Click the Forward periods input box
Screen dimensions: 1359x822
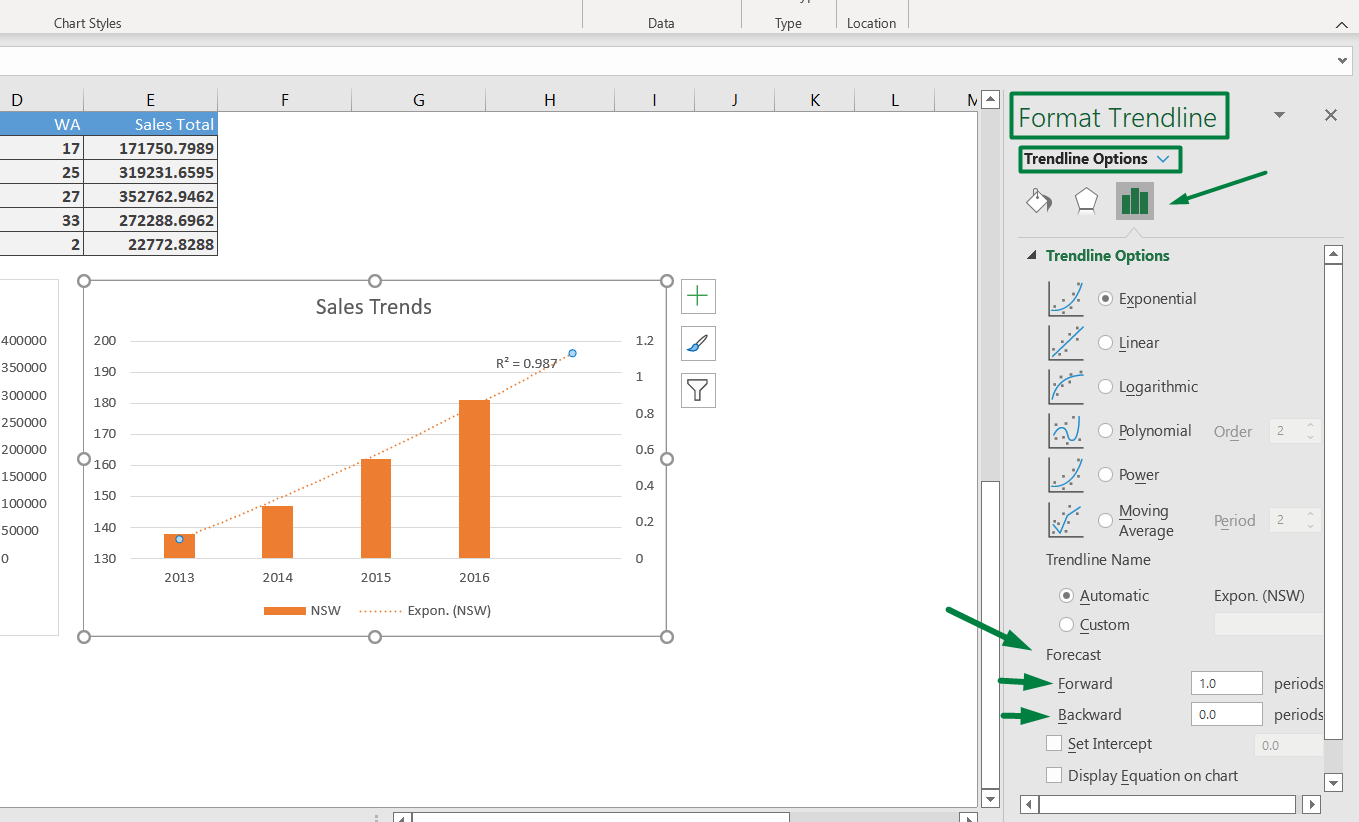(x=1226, y=683)
